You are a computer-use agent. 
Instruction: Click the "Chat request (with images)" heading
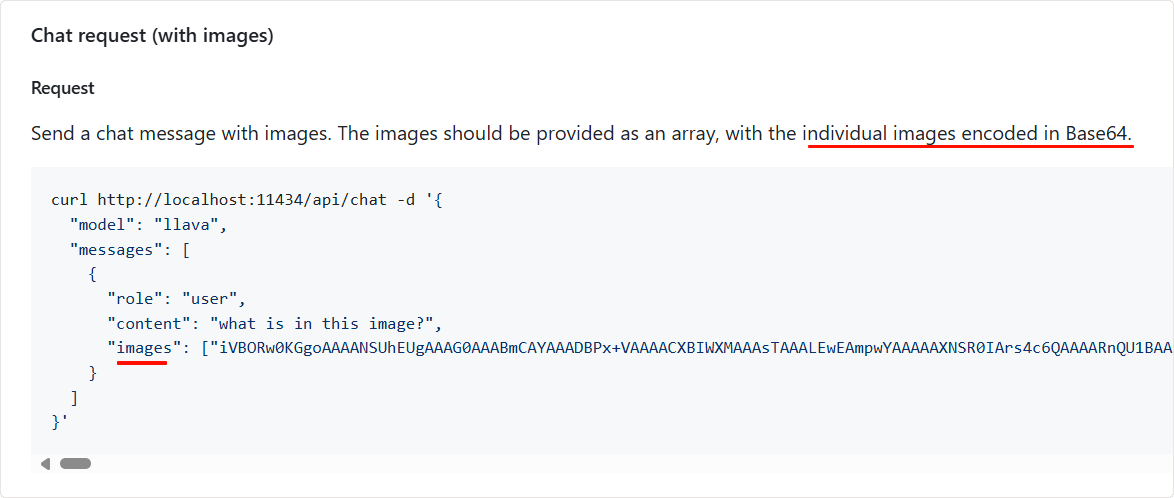[x=152, y=36]
